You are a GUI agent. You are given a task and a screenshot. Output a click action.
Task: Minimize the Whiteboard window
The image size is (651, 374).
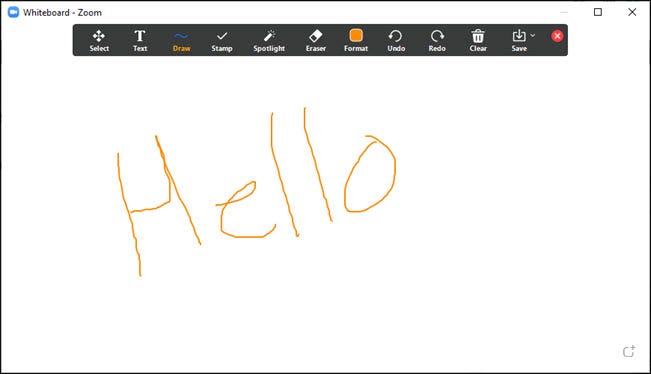coord(564,12)
